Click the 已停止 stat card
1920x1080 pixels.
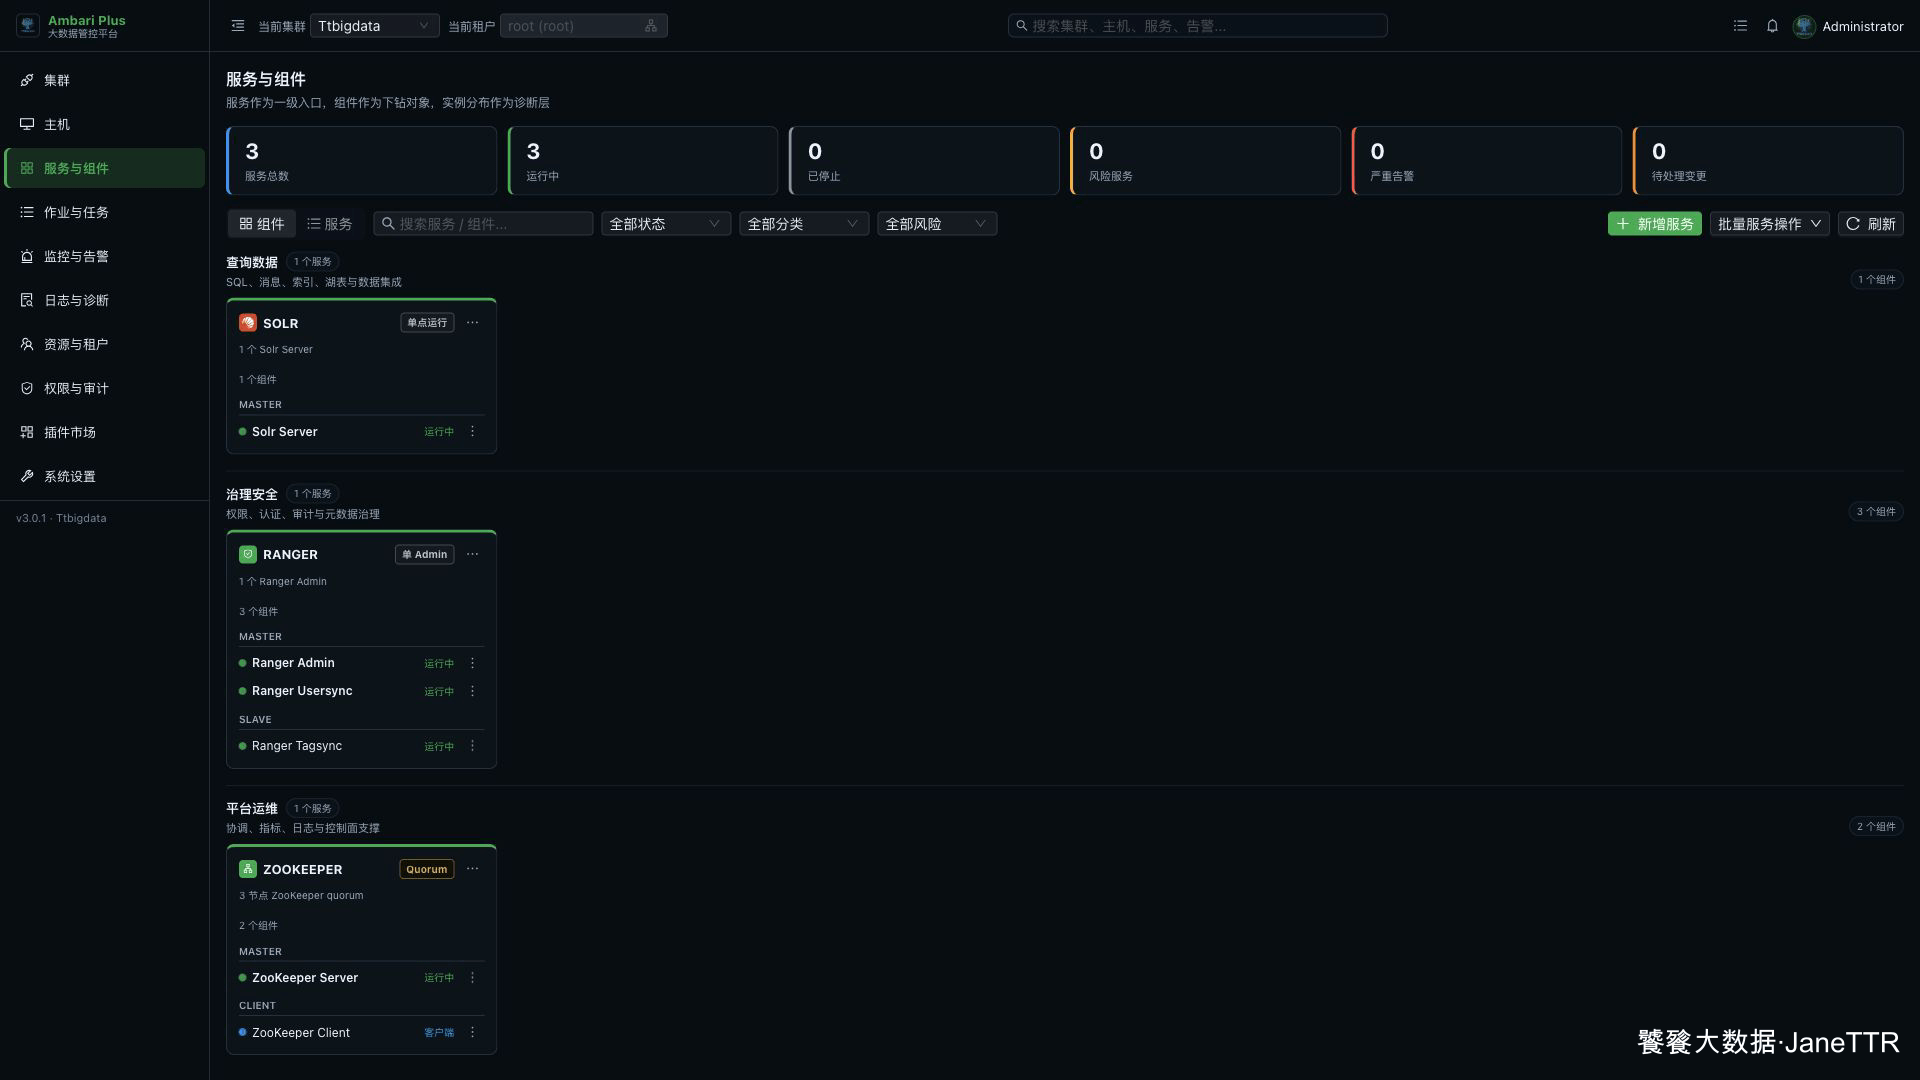point(924,160)
